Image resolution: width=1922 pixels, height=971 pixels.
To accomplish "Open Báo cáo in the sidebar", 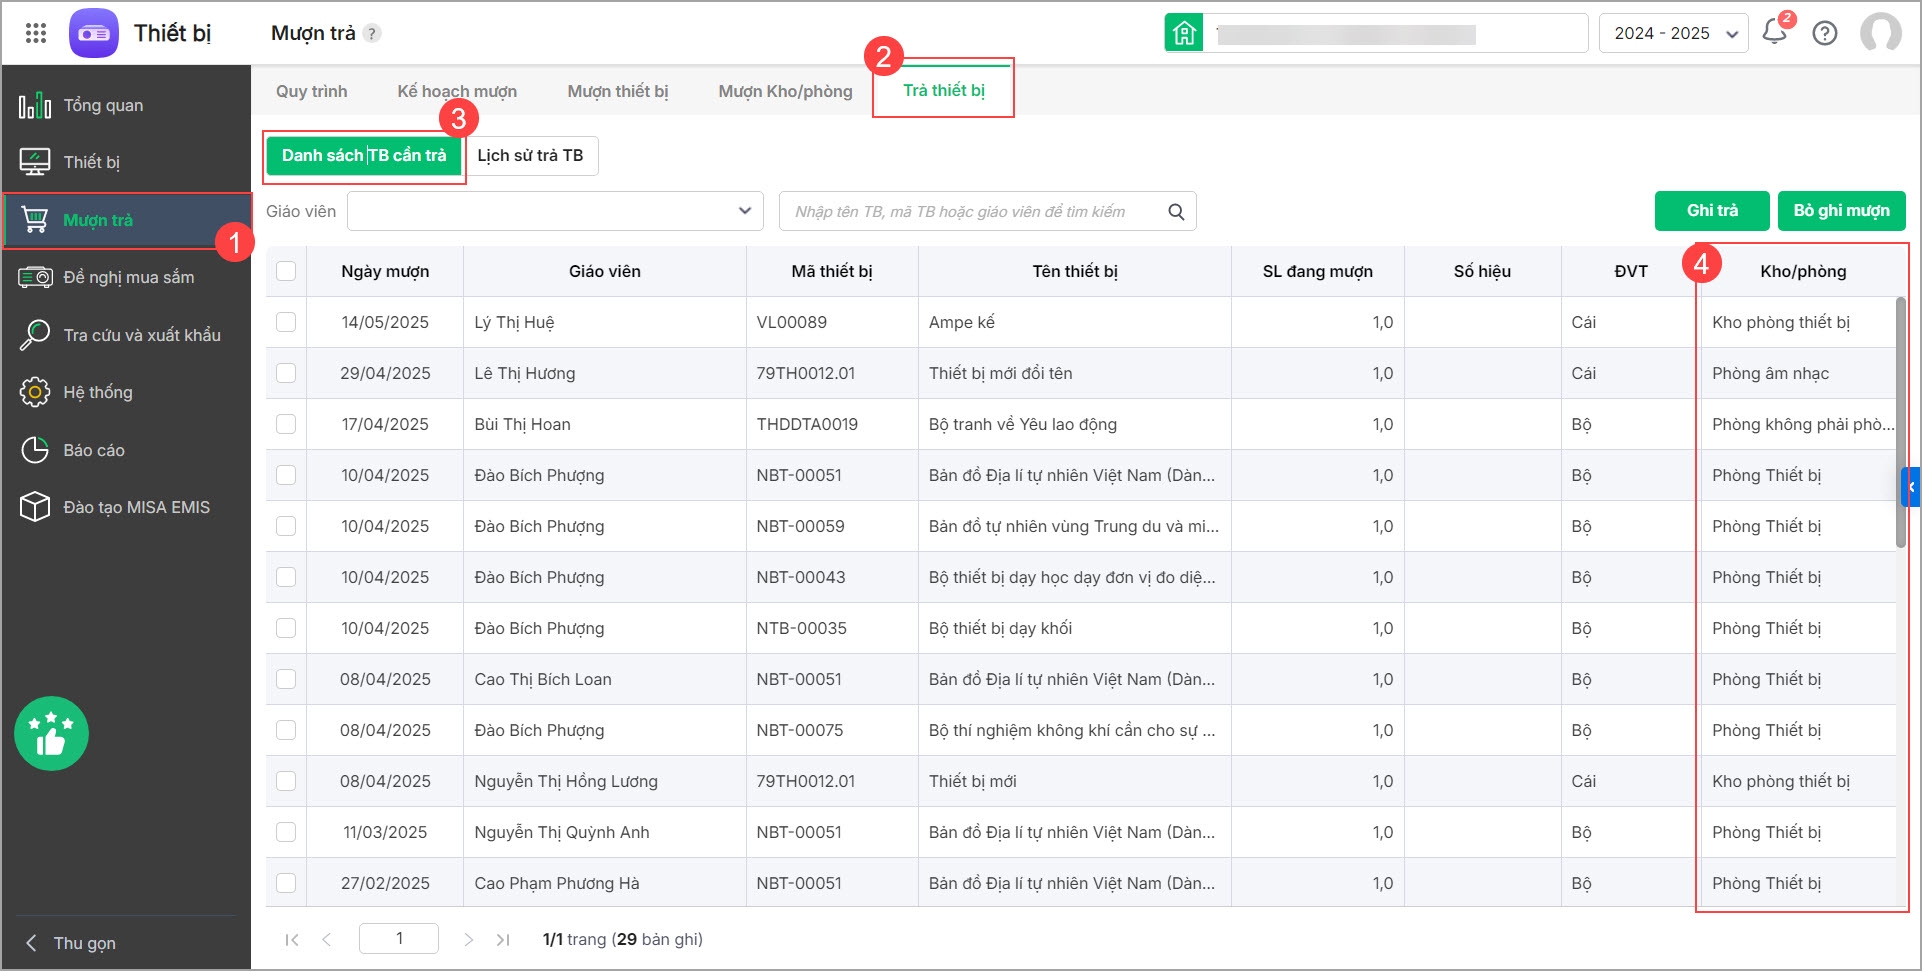I will click(126, 450).
